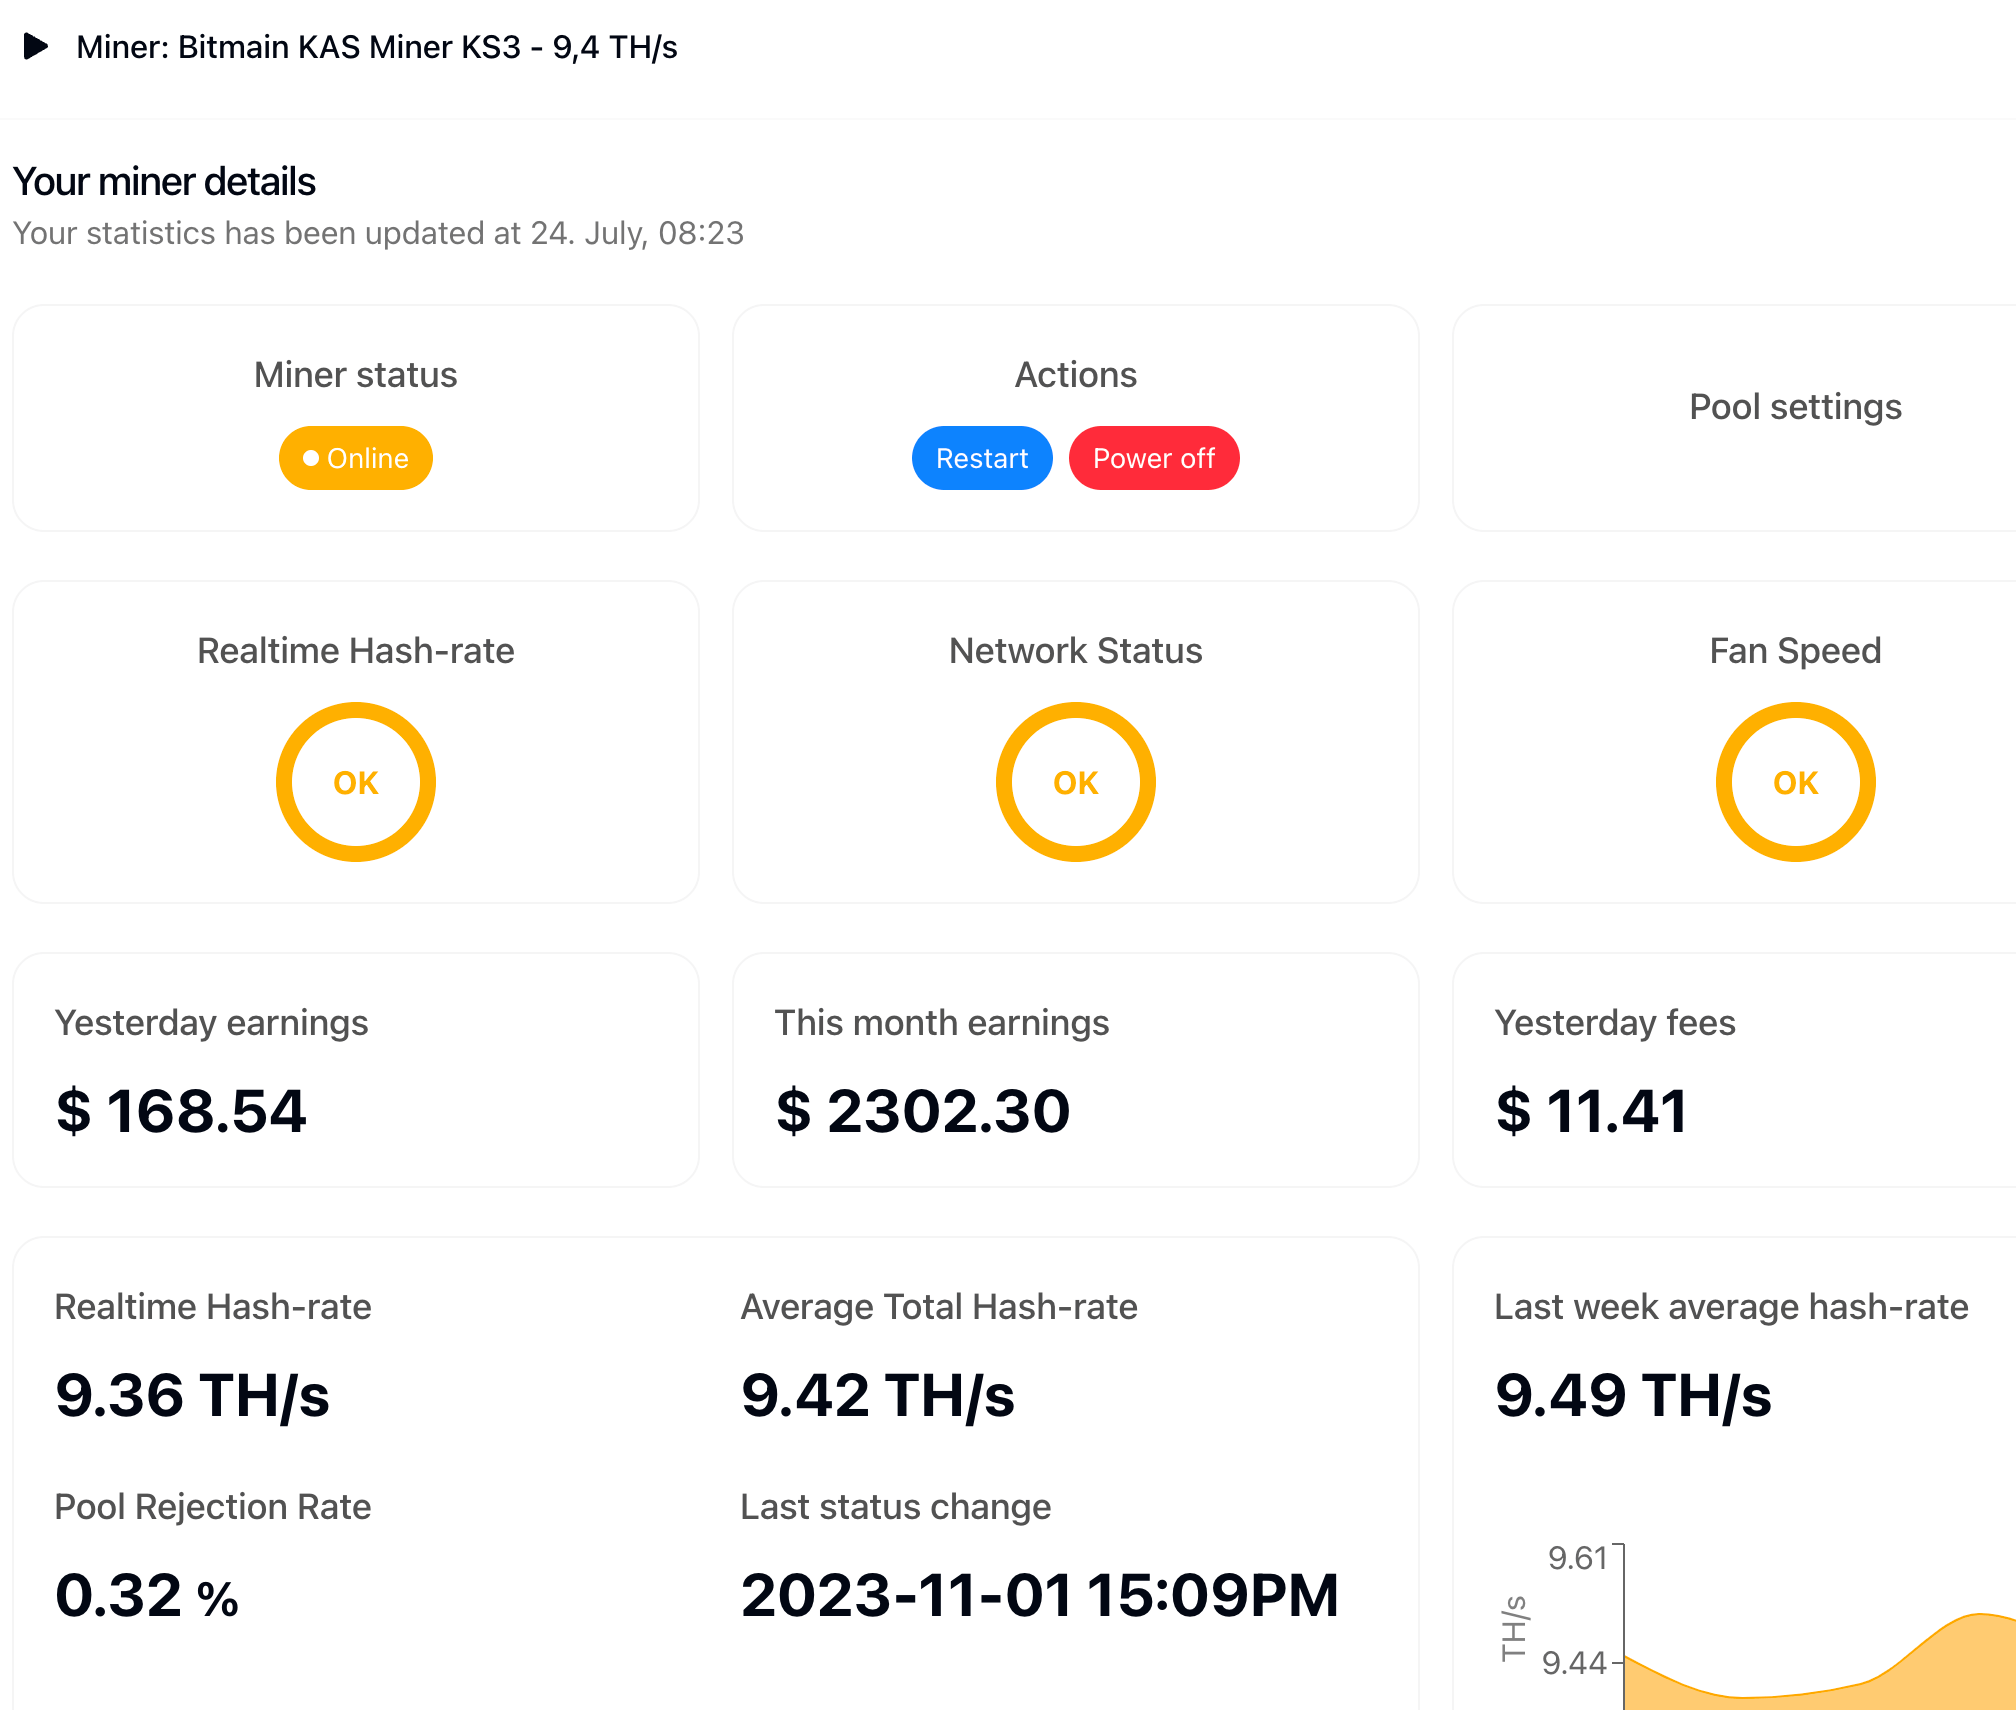Image resolution: width=2016 pixels, height=1710 pixels.
Task: Click the This month earnings $ 2302.30 amount
Action: [923, 1111]
